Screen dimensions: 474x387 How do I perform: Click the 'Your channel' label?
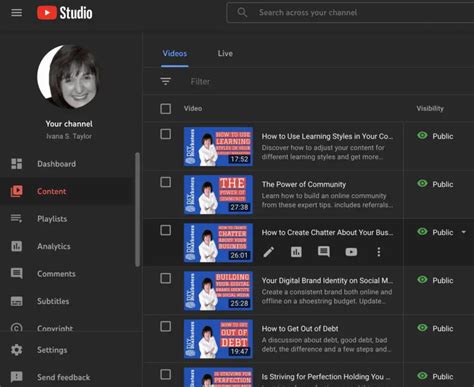[69, 124]
